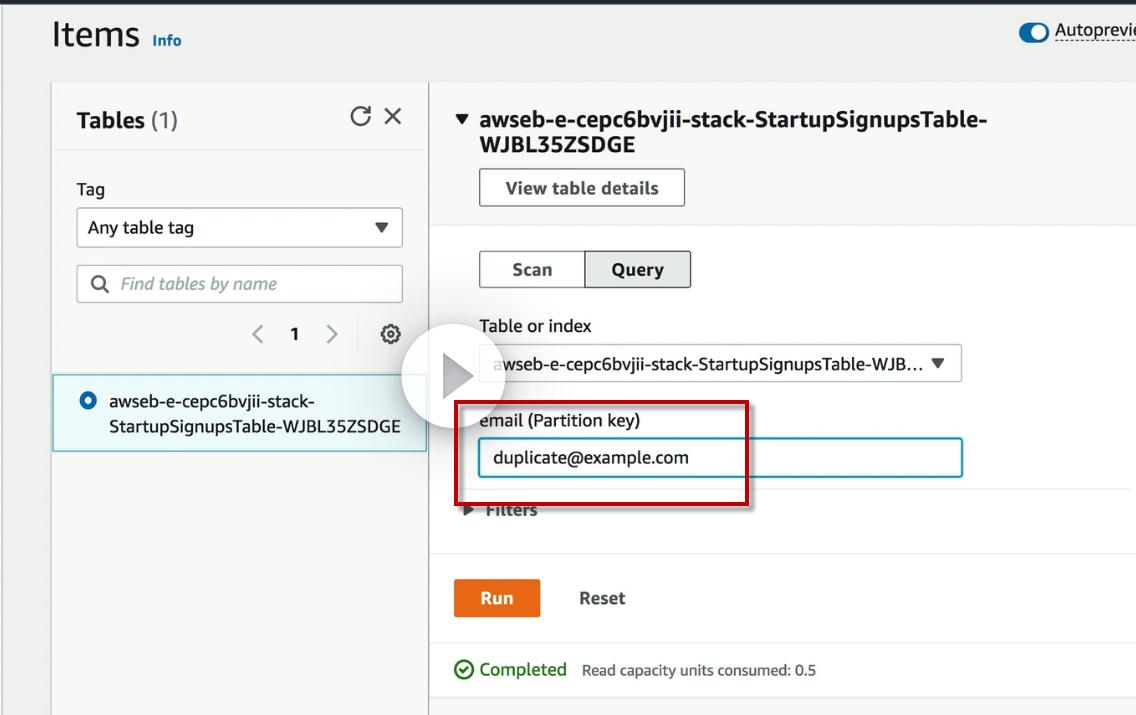1136x715 pixels.
Task: Click the email partition key field
Action: (x=720, y=458)
